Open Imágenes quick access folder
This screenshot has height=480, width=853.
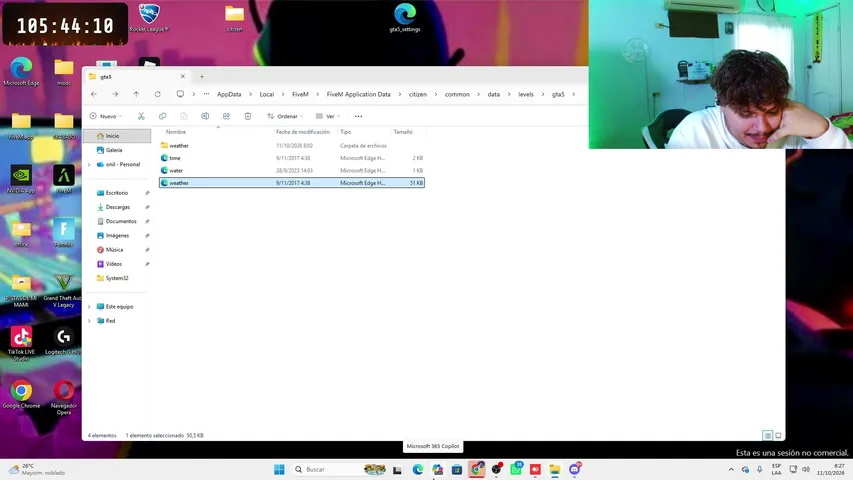[117, 235]
